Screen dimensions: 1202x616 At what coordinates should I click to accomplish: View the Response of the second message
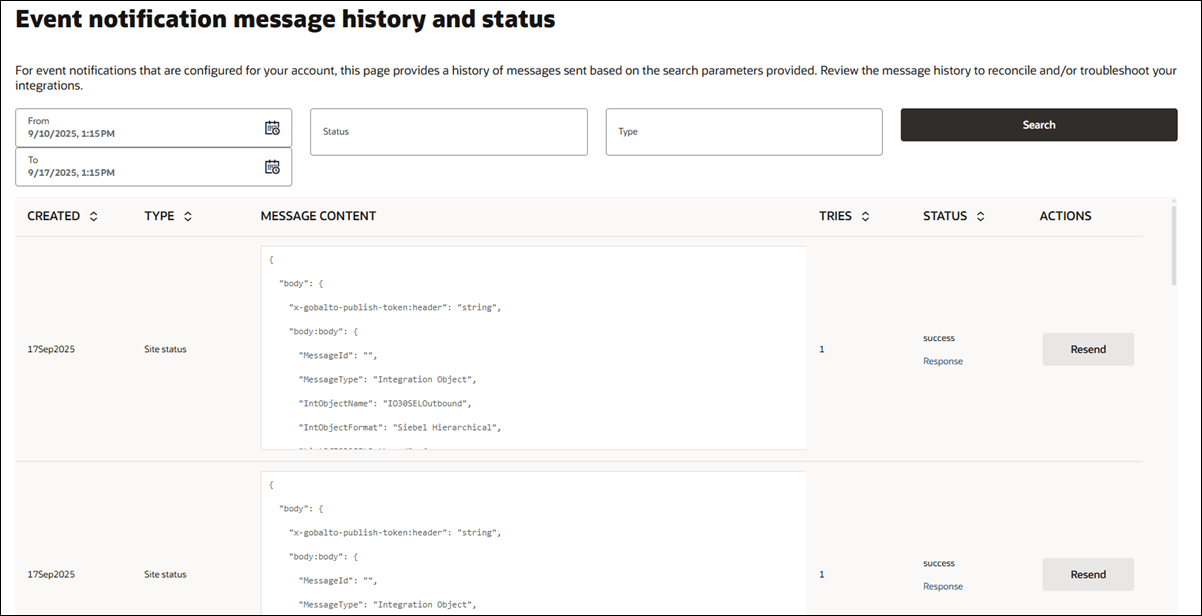[942, 586]
